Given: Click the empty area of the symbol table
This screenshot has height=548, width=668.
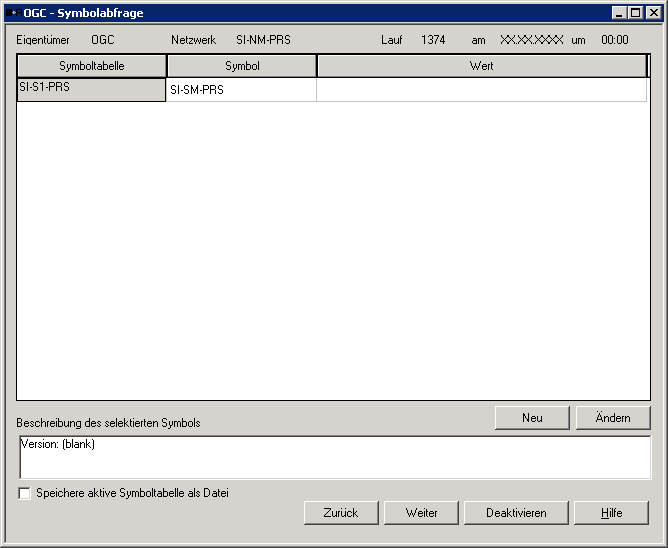Looking at the screenshot, I should coord(333,250).
